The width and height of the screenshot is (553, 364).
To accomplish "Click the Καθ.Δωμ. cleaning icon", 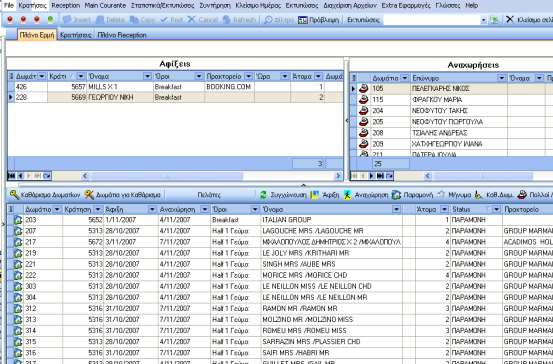I will click(x=479, y=195).
